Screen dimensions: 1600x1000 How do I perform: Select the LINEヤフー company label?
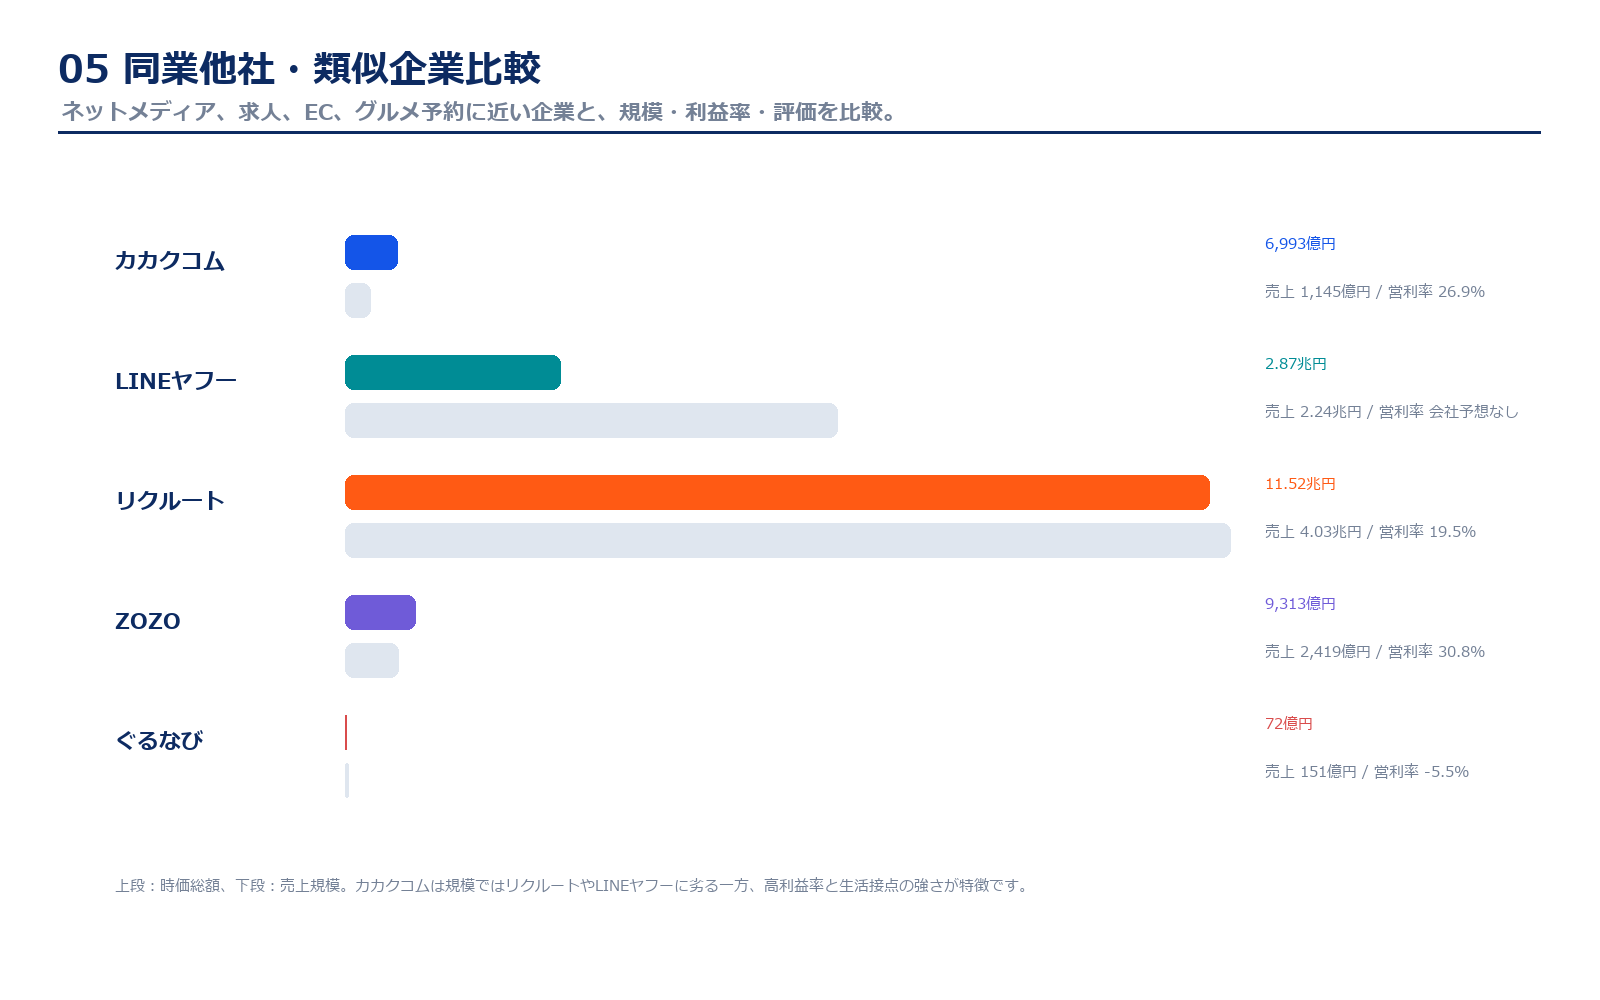click(x=176, y=381)
